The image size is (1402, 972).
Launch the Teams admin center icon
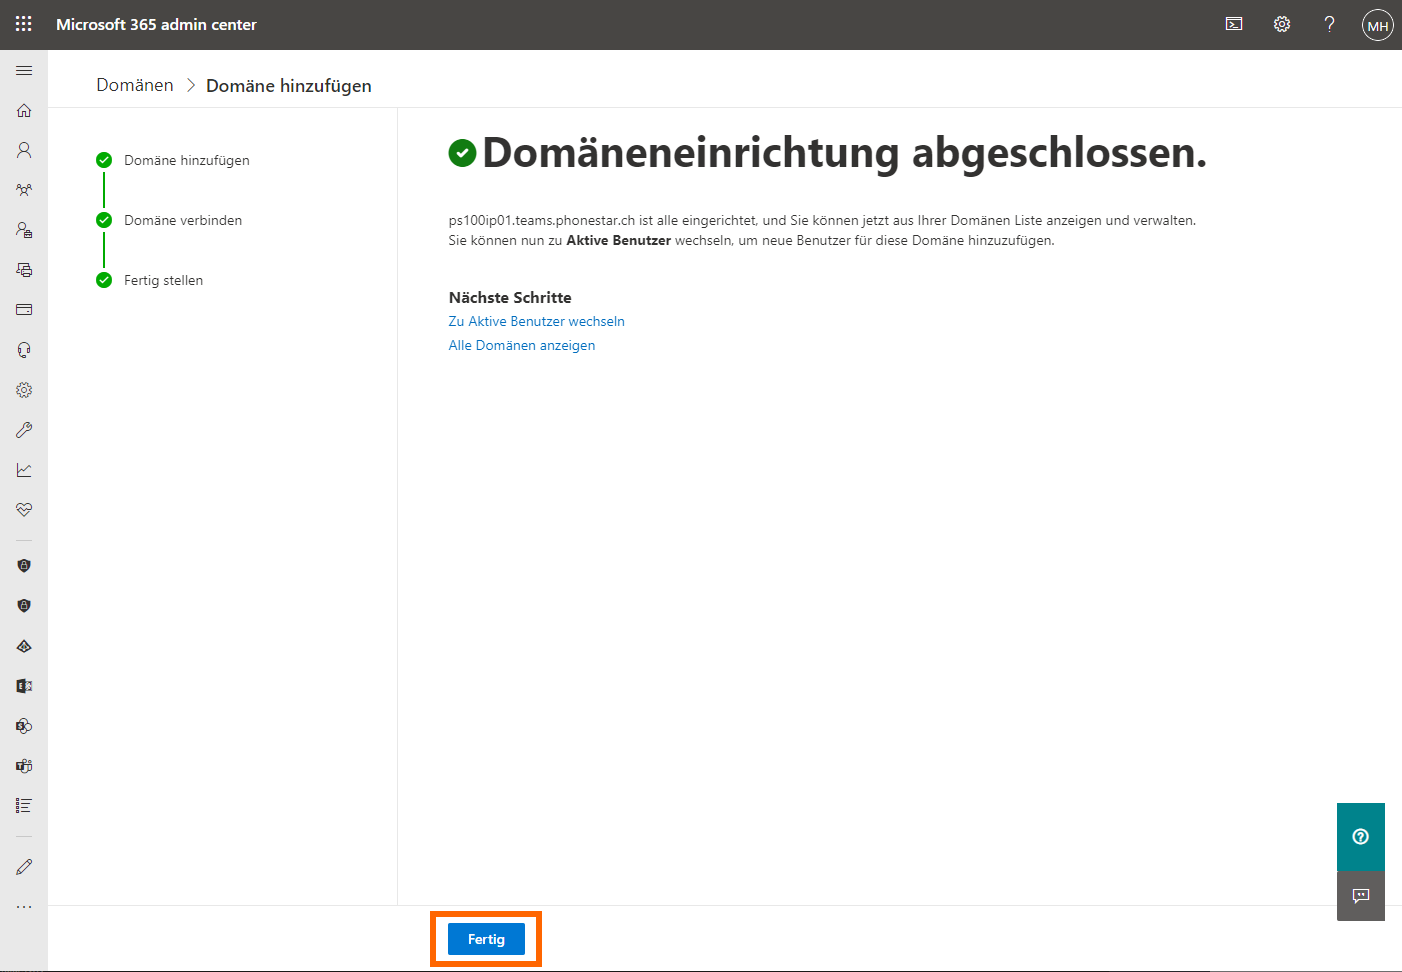click(24, 766)
